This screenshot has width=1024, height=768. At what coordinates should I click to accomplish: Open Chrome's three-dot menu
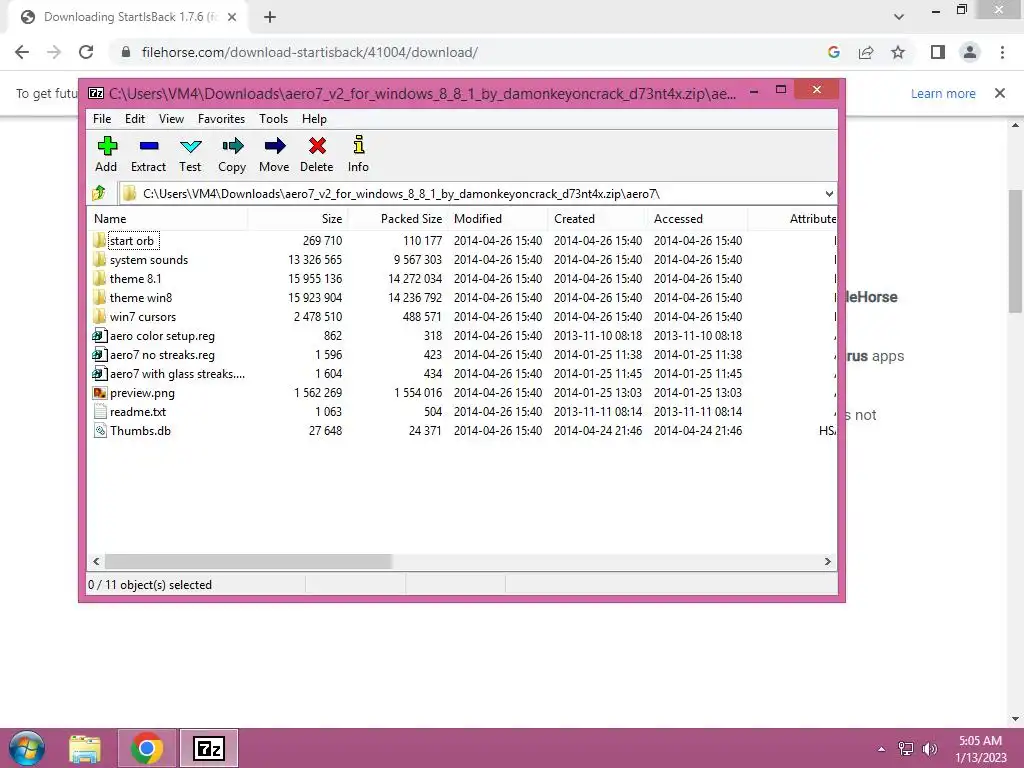pyautogui.click(x=1002, y=52)
